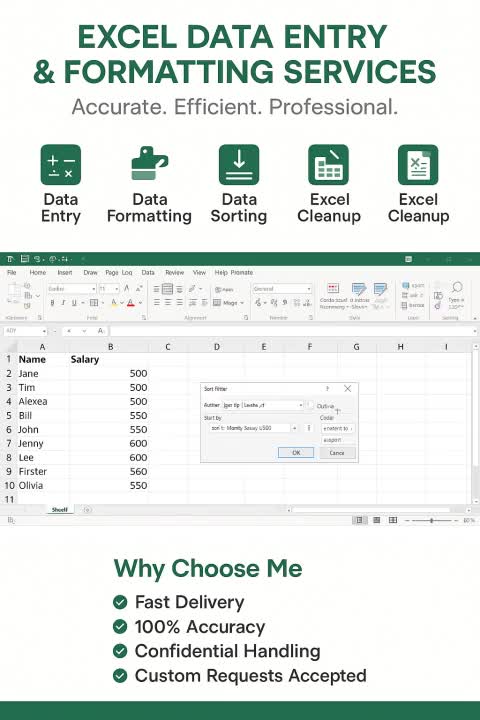Viewport: 480px width, 720px height.
Task: Select cell containing Alexea
Action: click(x=43, y=401)
